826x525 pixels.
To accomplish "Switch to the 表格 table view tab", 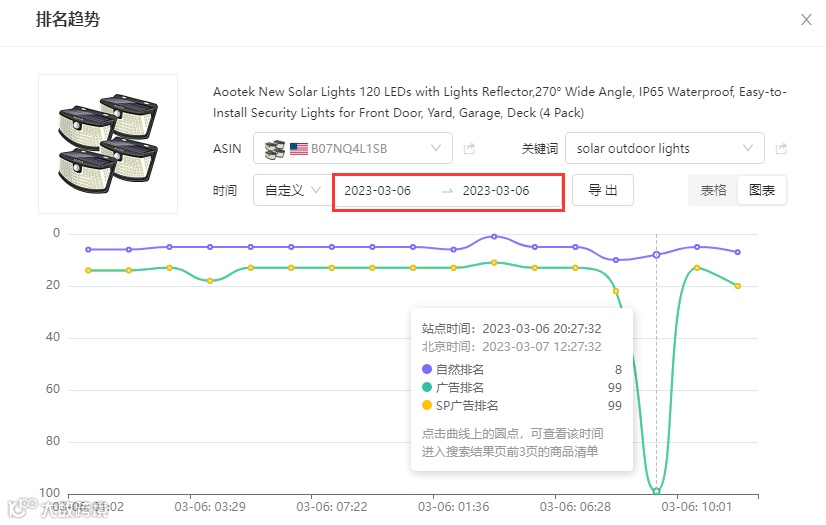I will click(713, 190).
